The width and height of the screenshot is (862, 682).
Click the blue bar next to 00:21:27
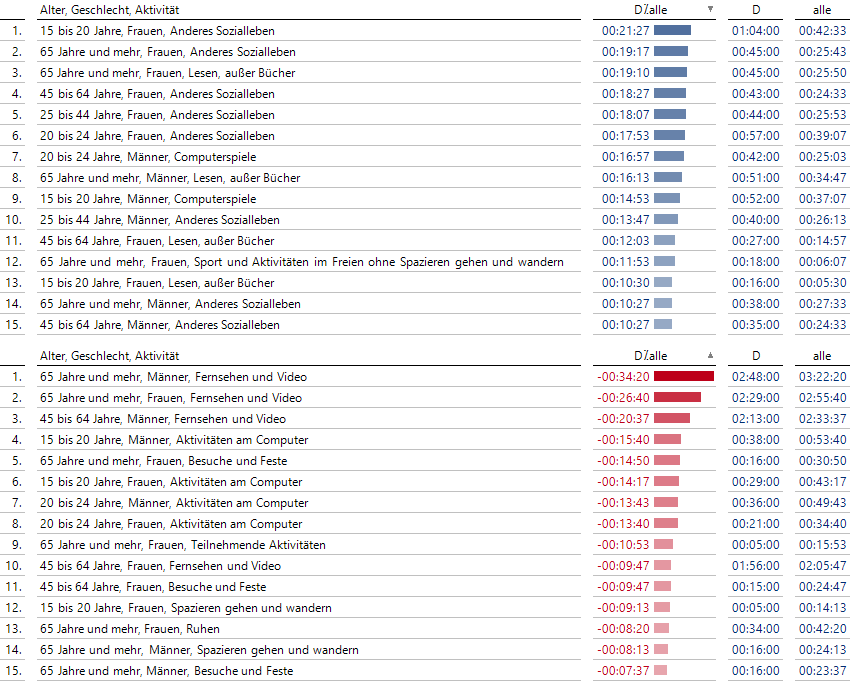coord(672,31)
